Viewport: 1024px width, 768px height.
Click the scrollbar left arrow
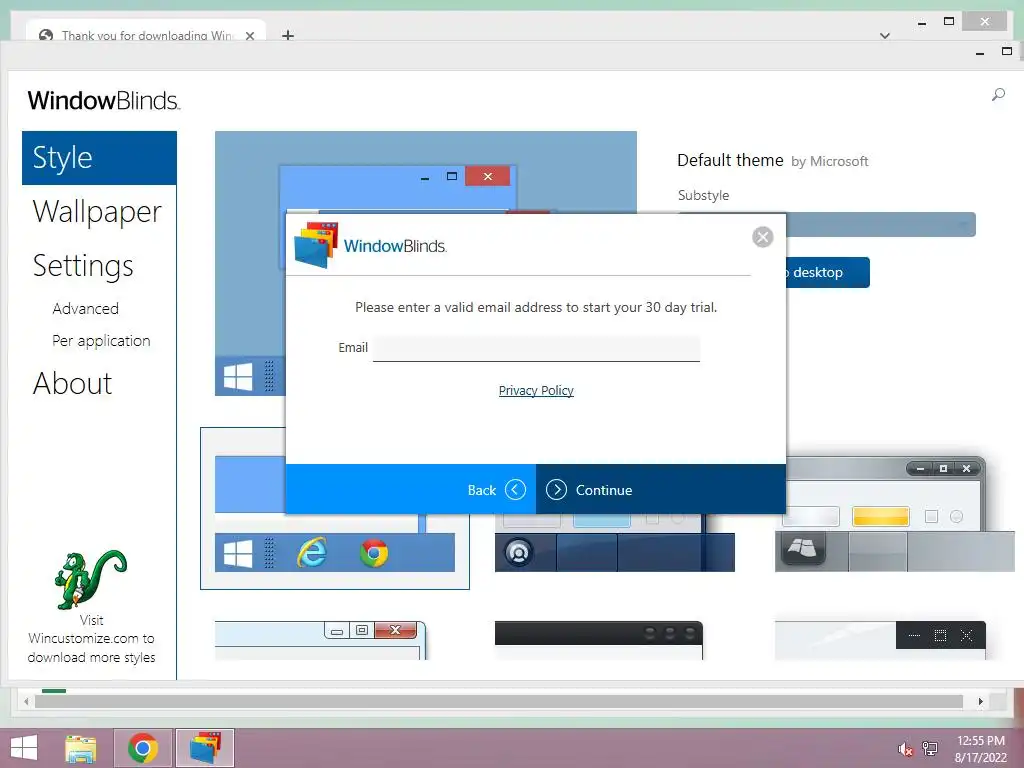(x=26, y=701)
